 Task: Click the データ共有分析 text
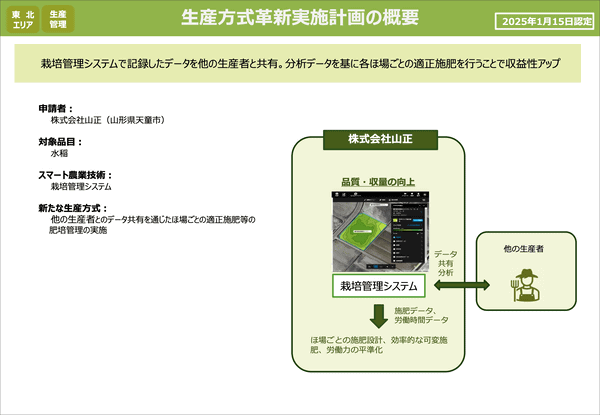445,263
